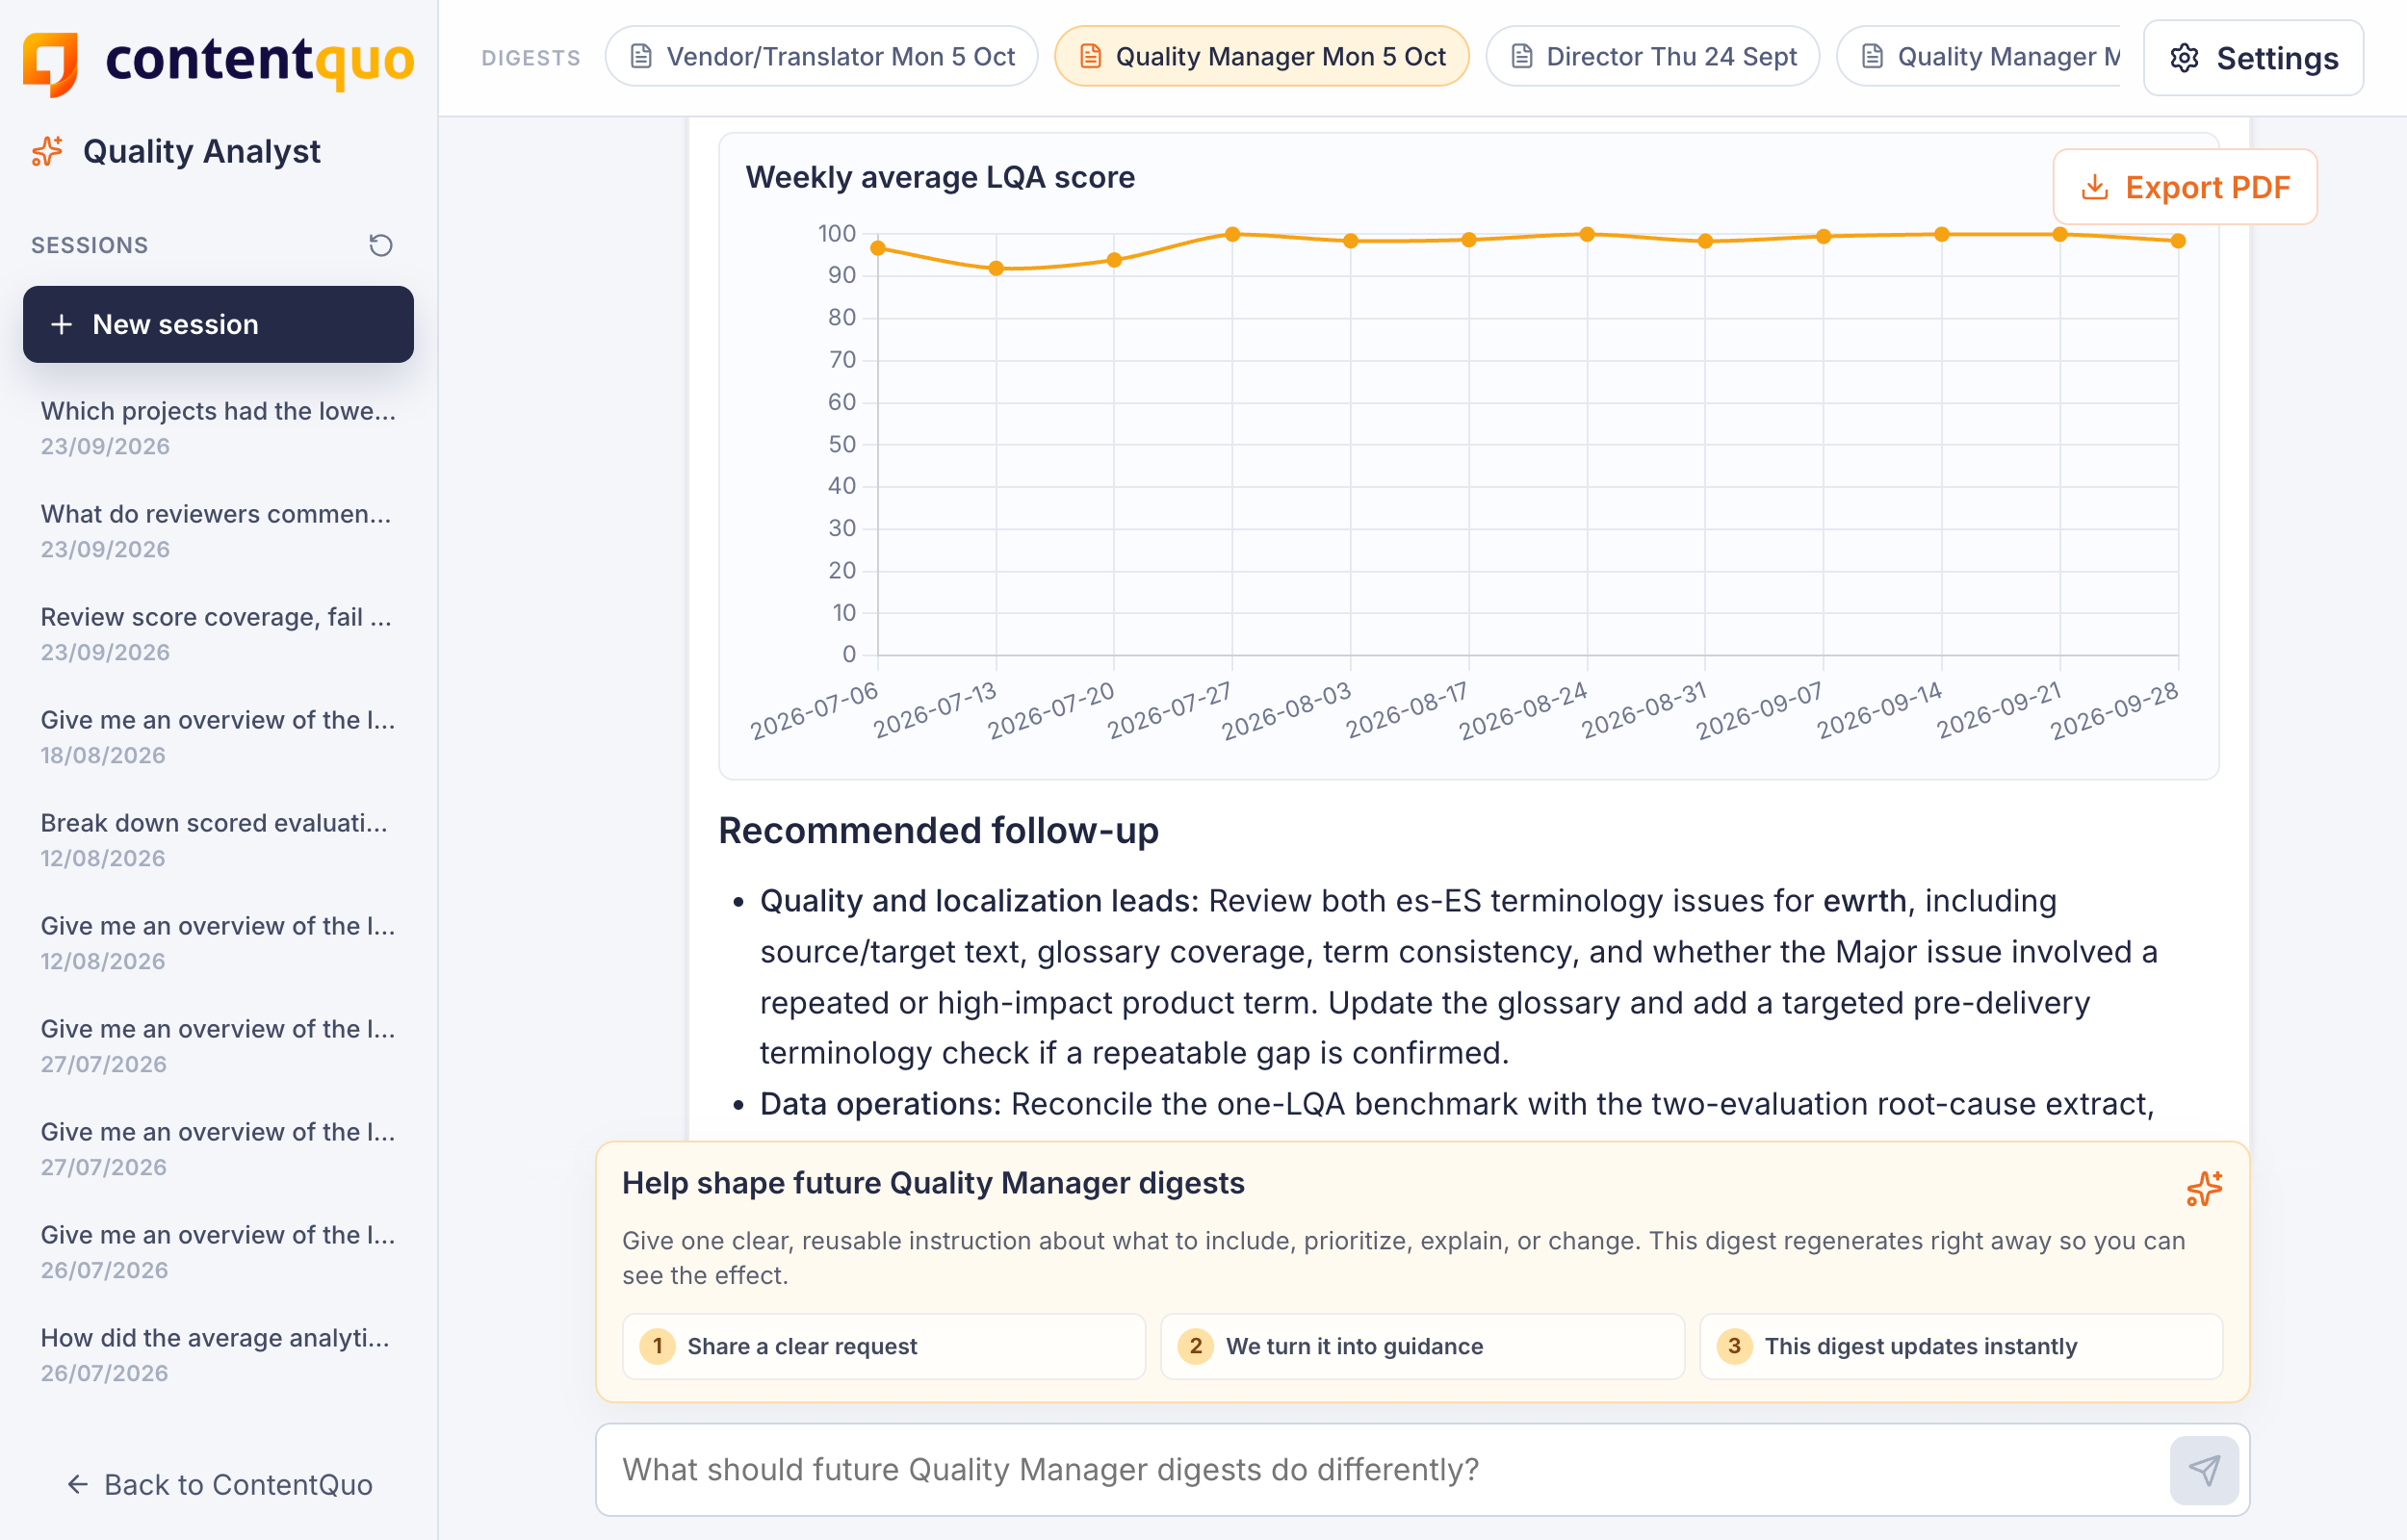Click the back arrow beside Back to ContentQuo
The image size is (2407, 1540).
[78, 1484]
